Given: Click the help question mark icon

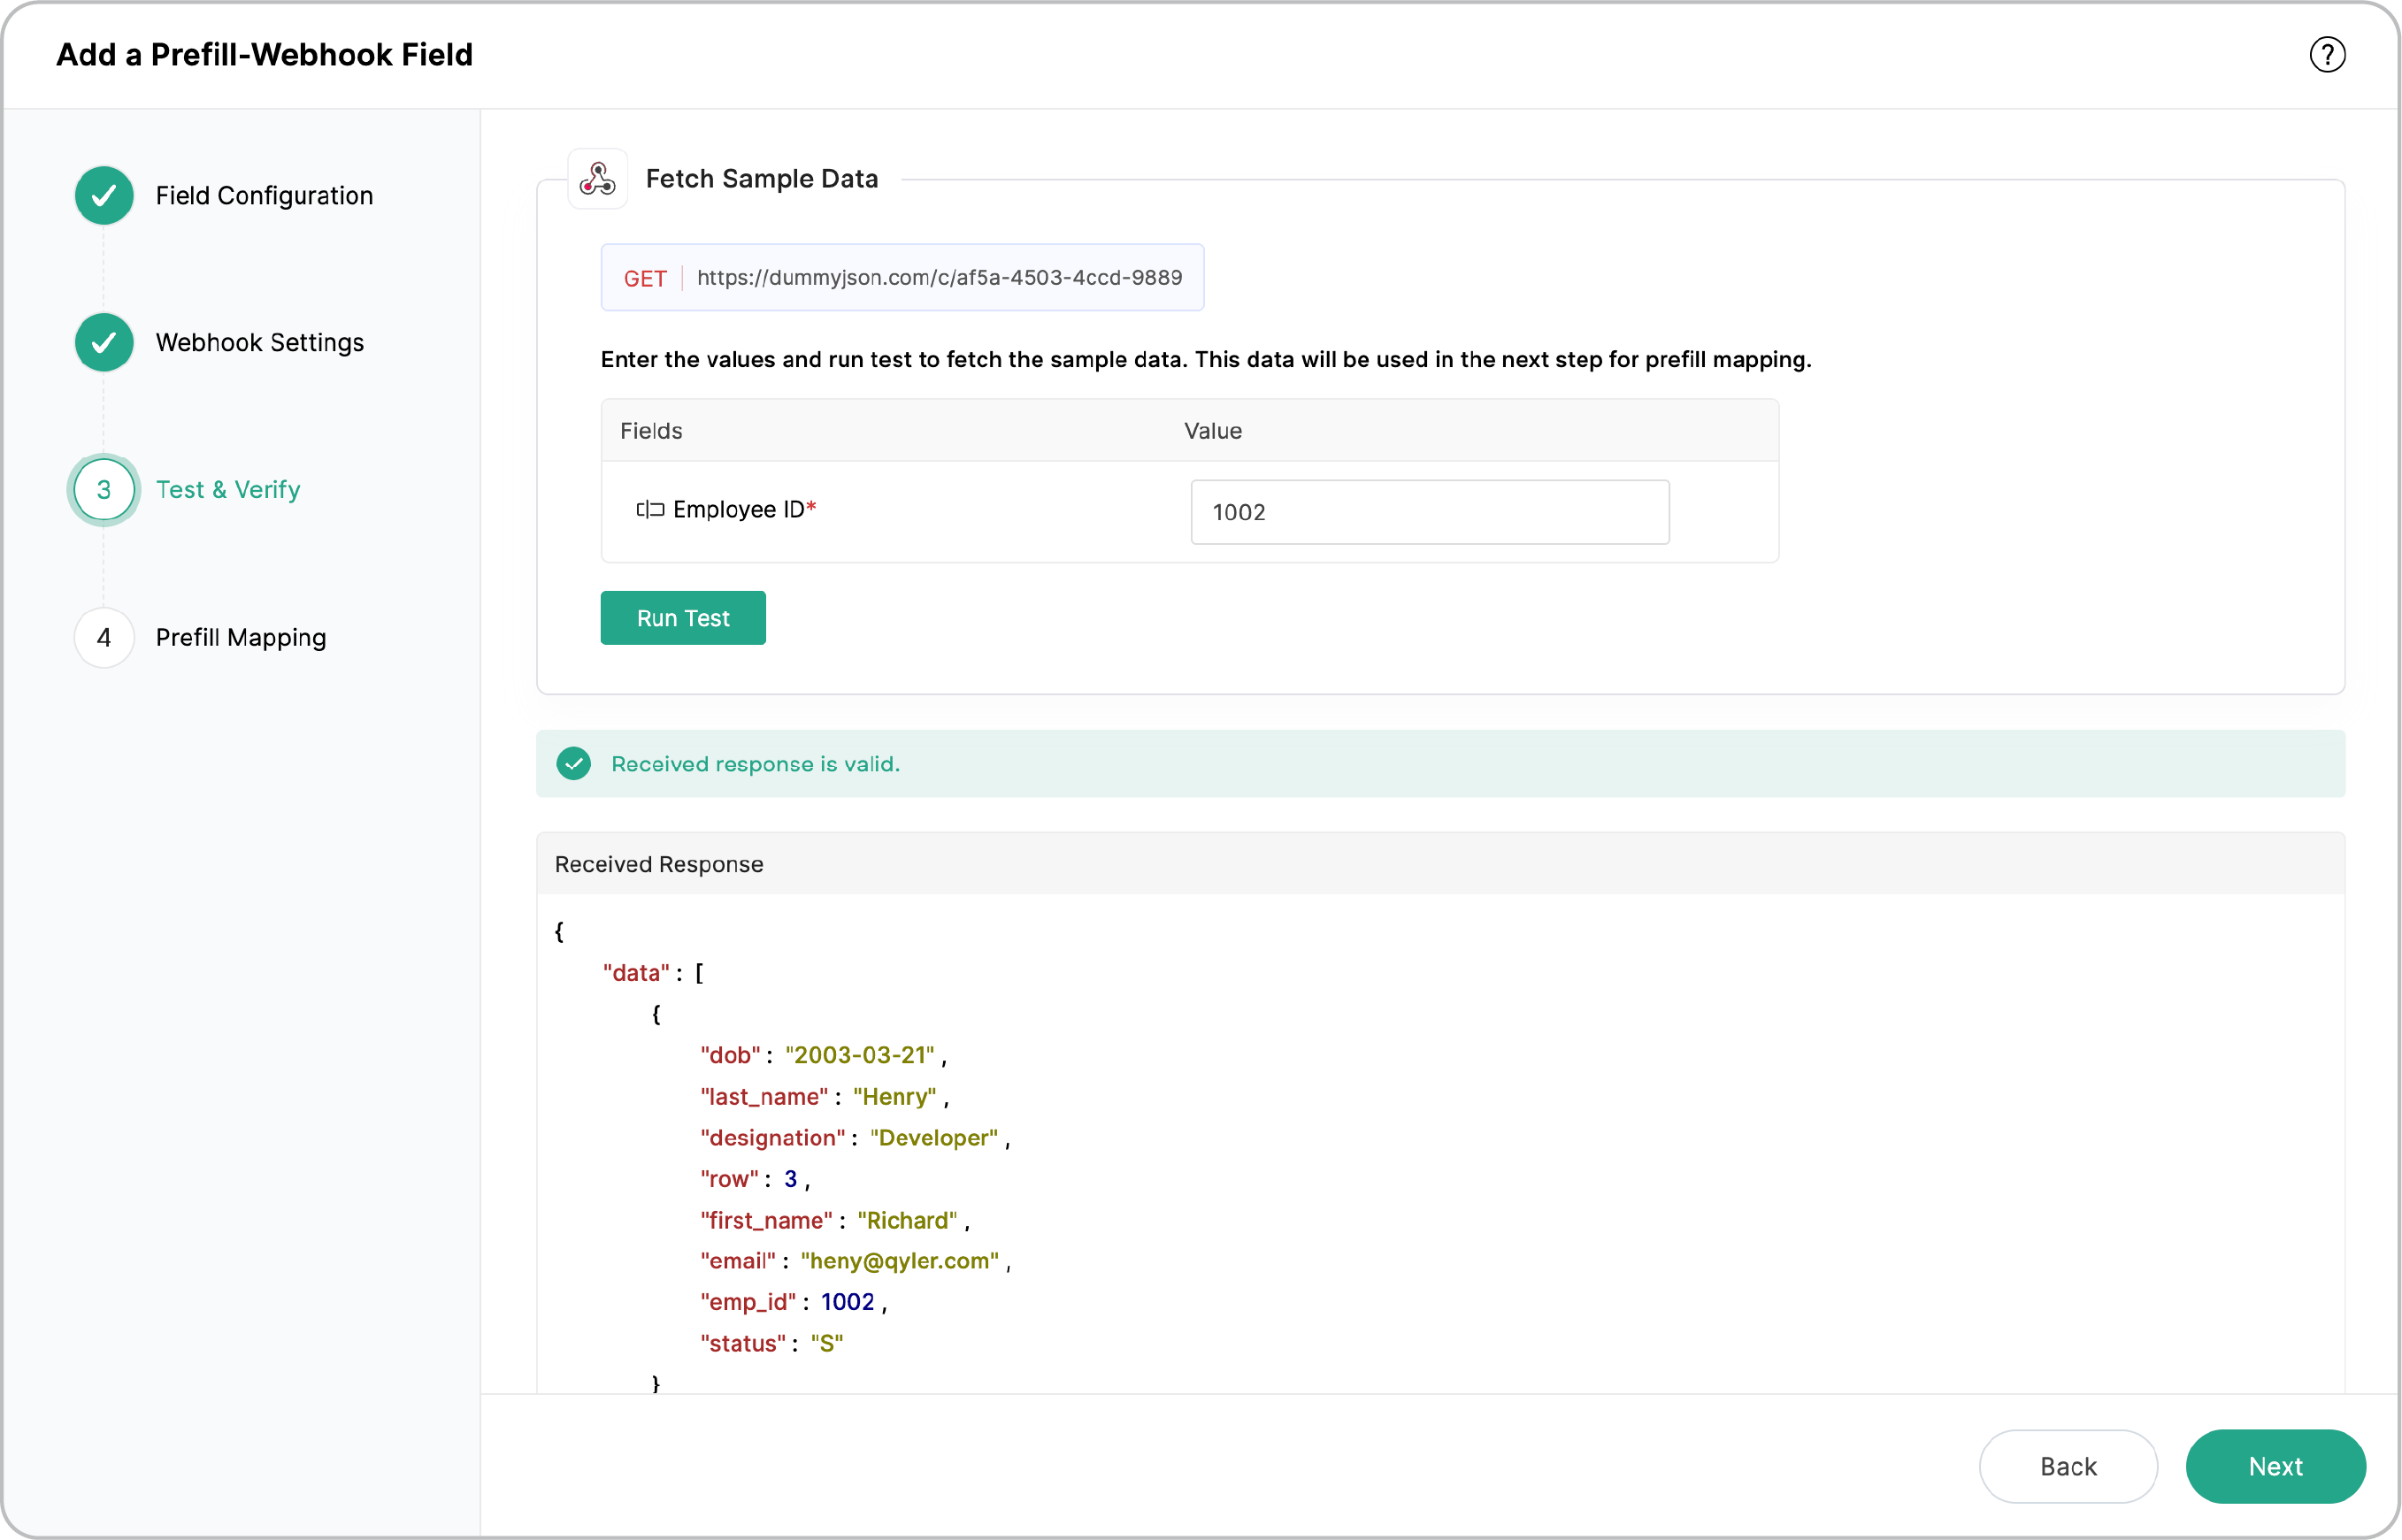Looking at the screenshot, I should pos(2327,55).
